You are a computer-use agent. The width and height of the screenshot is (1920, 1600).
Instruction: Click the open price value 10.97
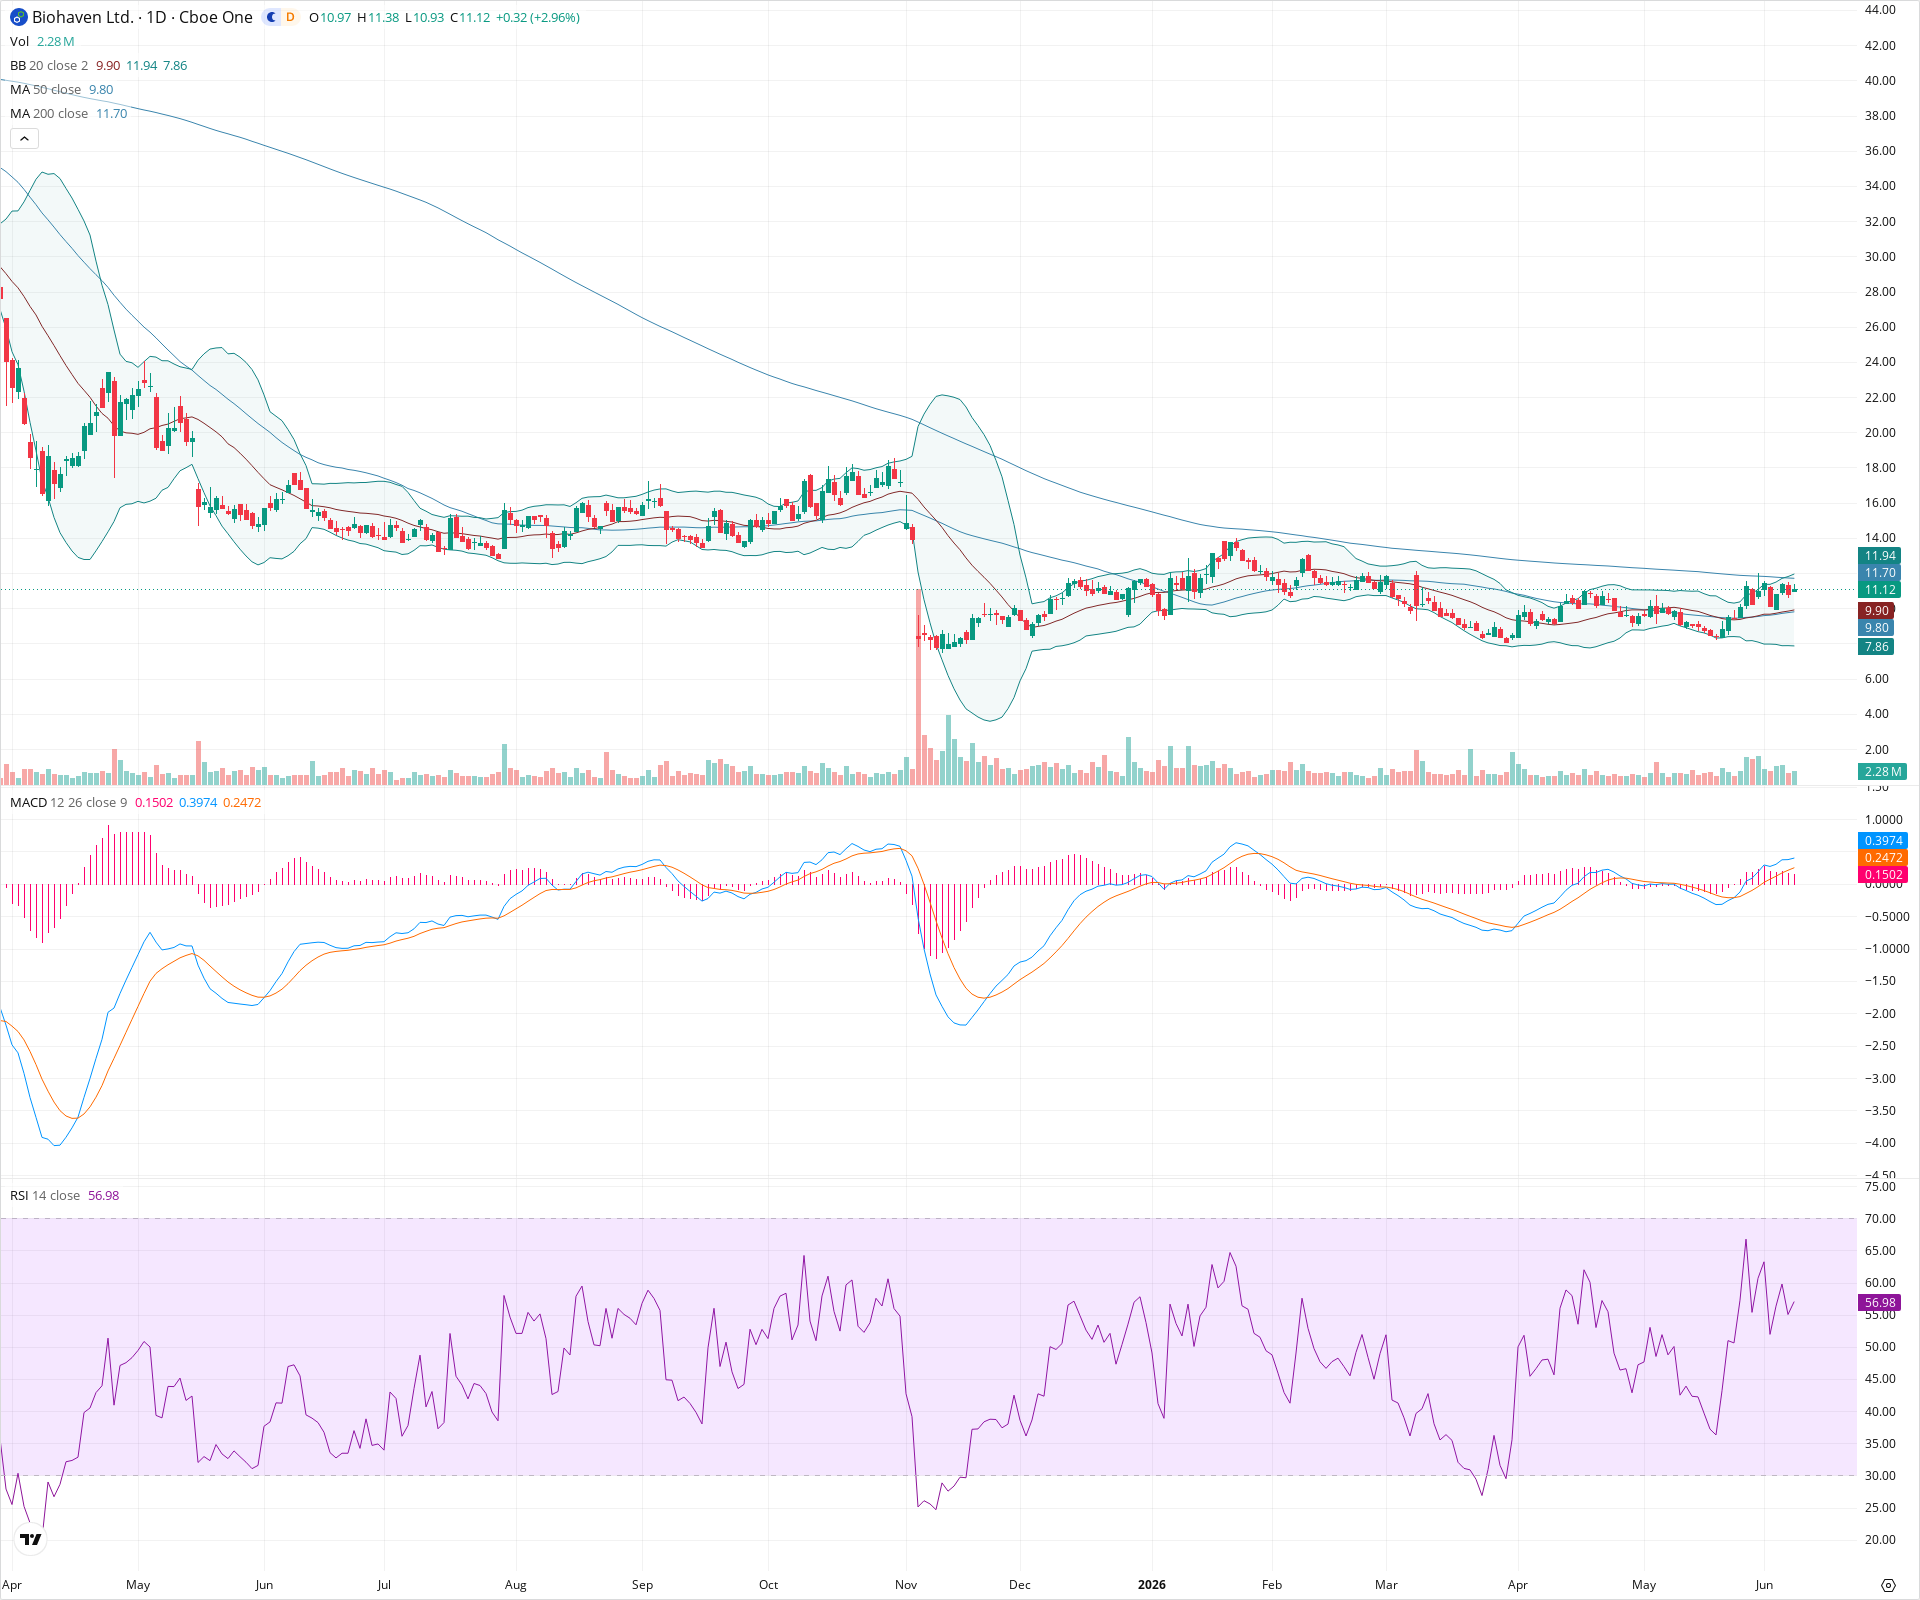335,17
